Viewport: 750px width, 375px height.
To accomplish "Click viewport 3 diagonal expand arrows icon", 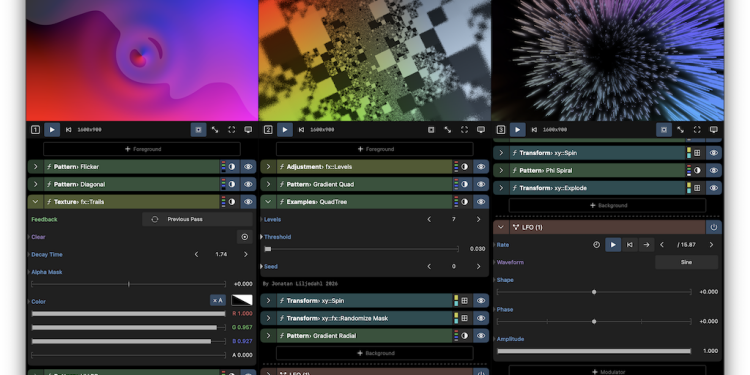I will [681, 130].
